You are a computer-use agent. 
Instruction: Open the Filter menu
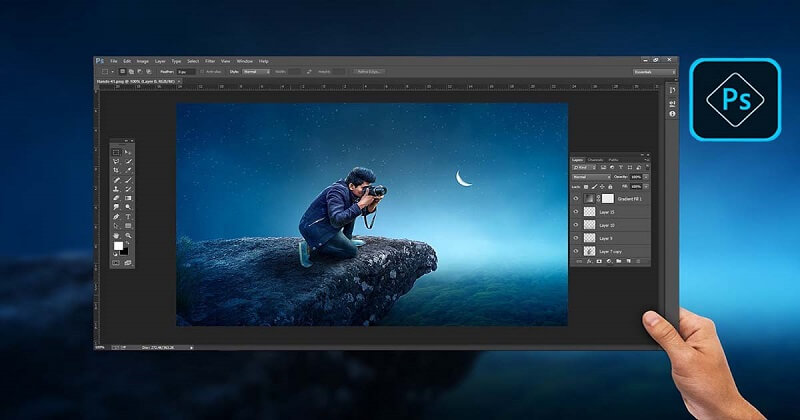pyautogui.click(x=210, y=61)
